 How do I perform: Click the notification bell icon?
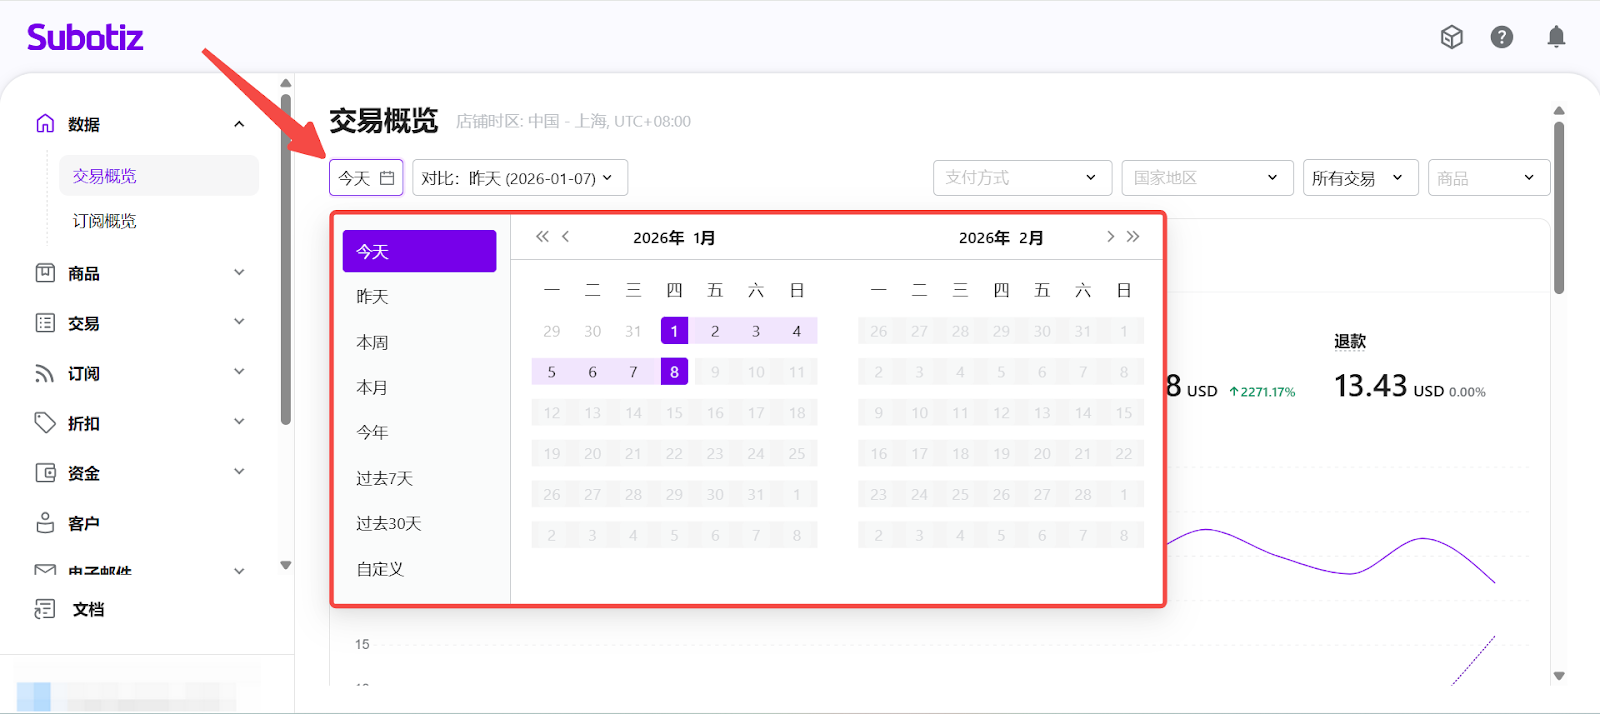point(1556,37)
